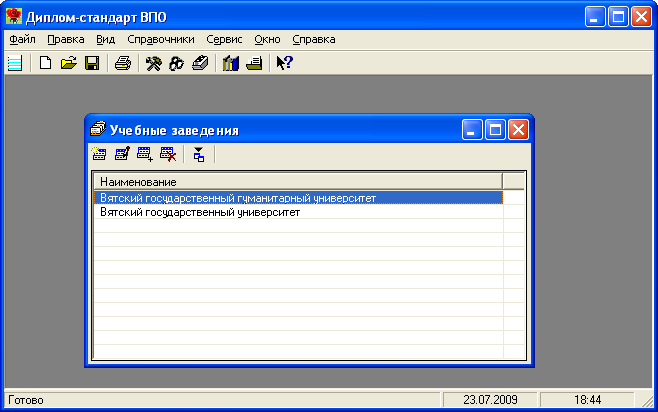The width and height of the screenshot is (658, 412).
Task: Click the Save floppy disk icon
Action: [91, 64]
